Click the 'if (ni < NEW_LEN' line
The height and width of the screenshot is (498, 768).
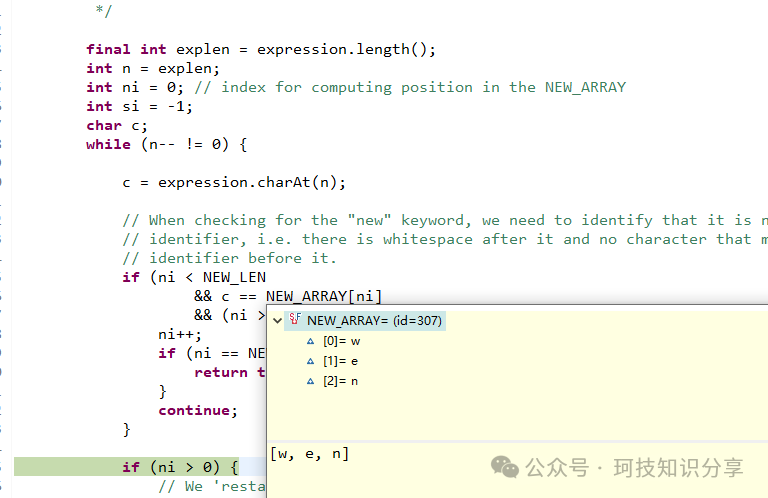[194, 278]
